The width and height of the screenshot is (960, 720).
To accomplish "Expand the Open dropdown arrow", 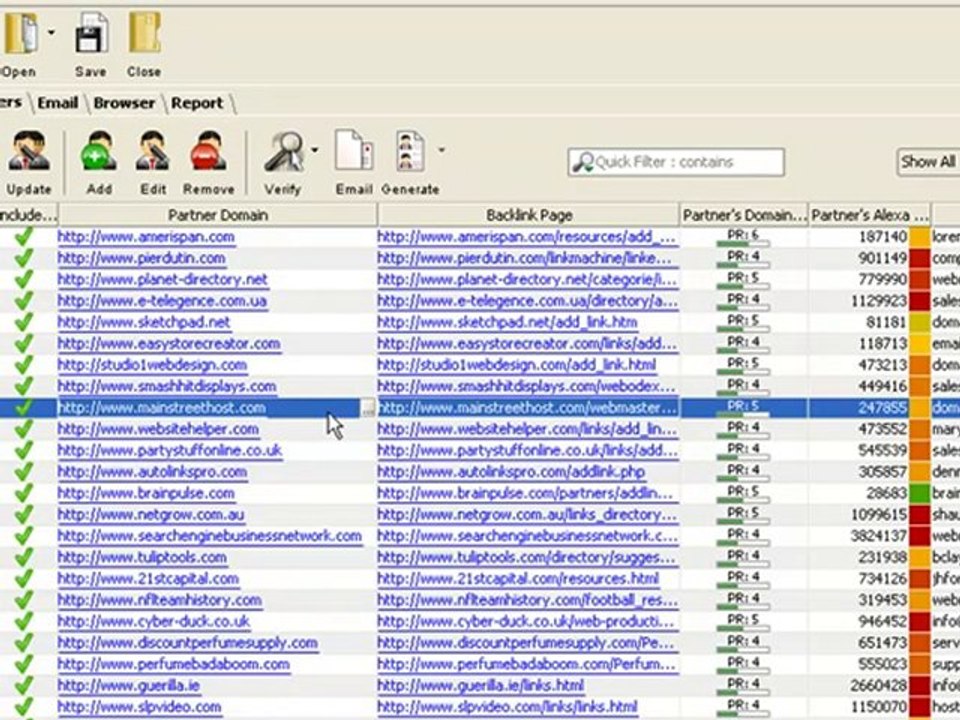I will click(x=51, y=32).
